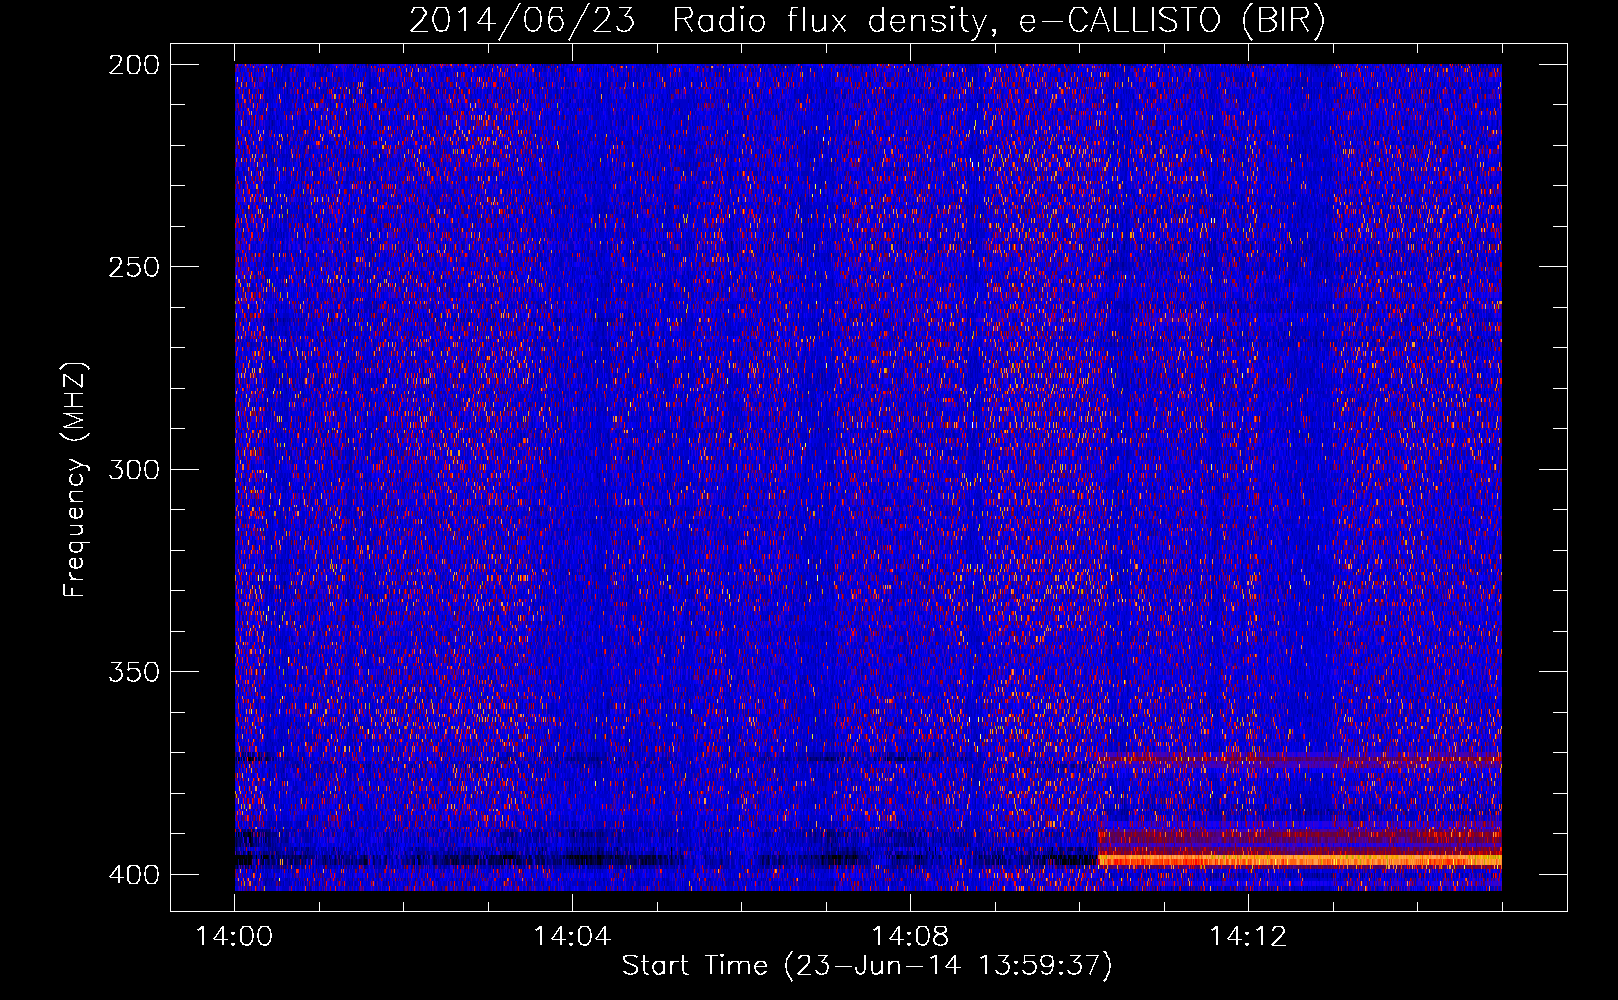Click the dark black band near 397 MHz

coord(667,859)
